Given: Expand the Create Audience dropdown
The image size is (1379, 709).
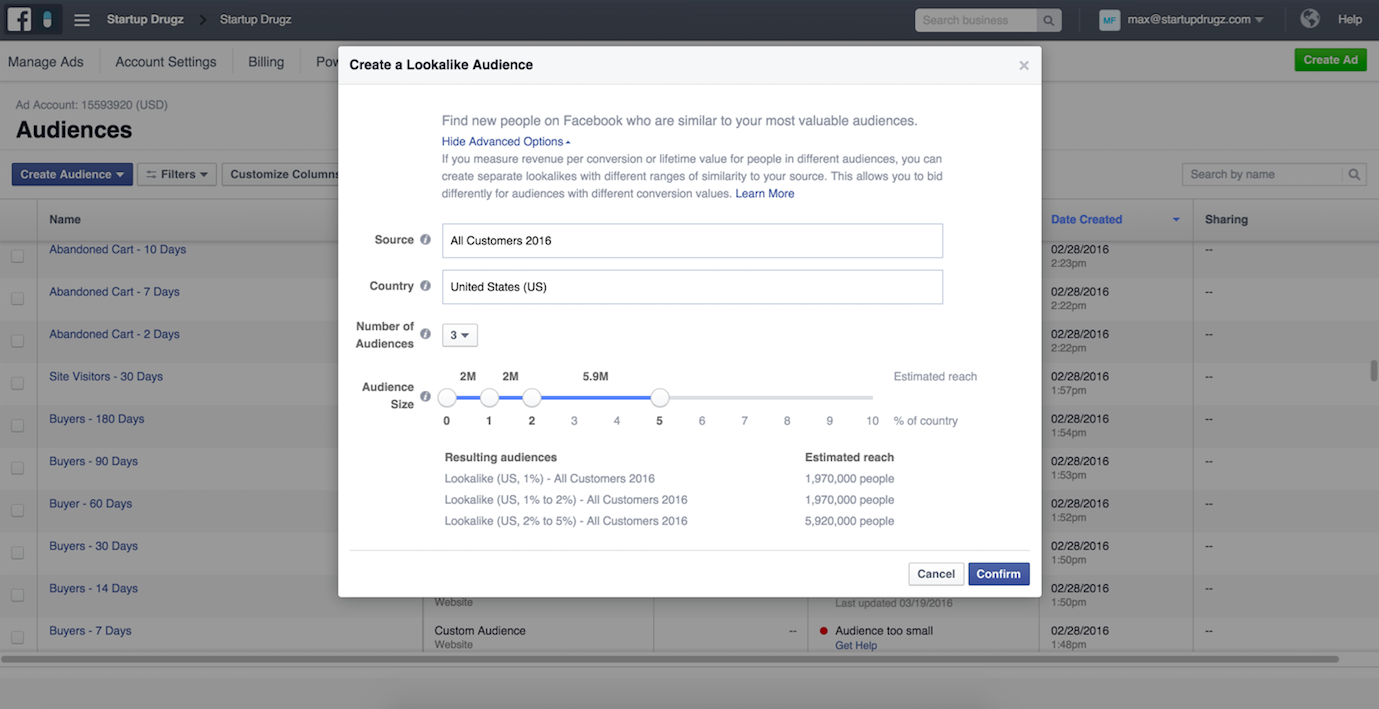Looking at the screenshot, I should click(72, 174).
